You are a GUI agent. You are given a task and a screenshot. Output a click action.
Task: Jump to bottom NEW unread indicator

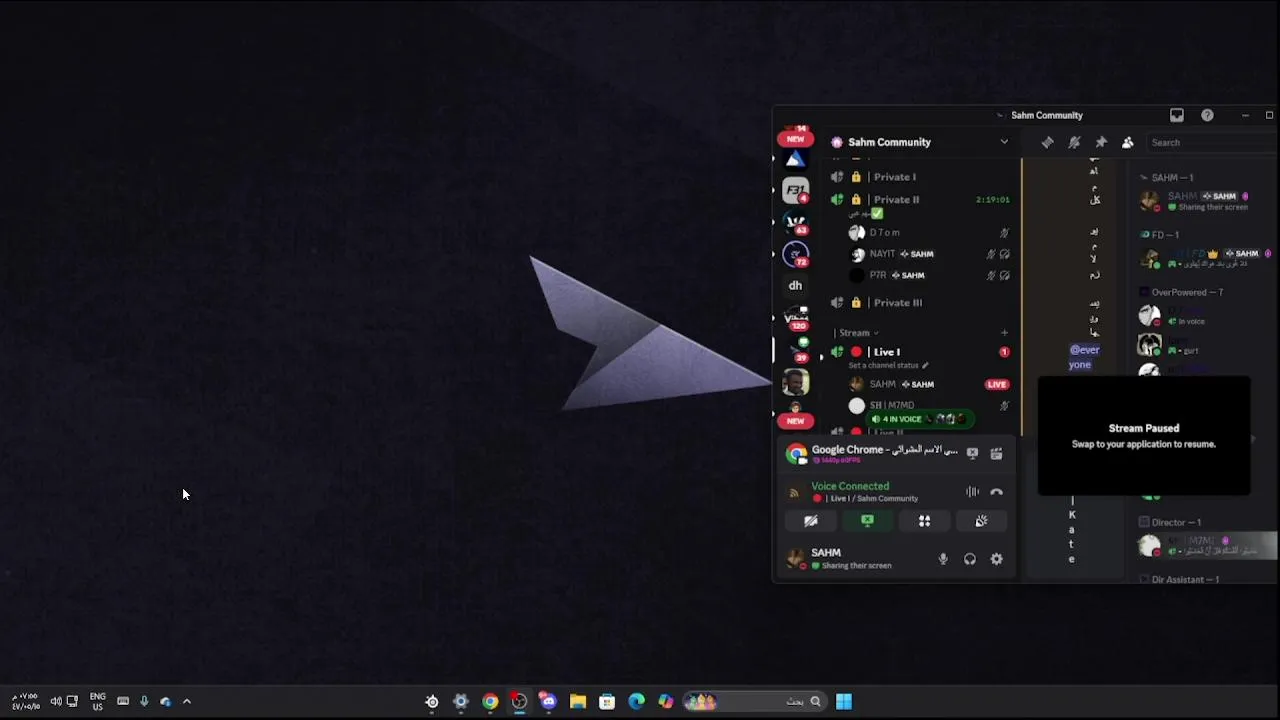coord(795,421)
